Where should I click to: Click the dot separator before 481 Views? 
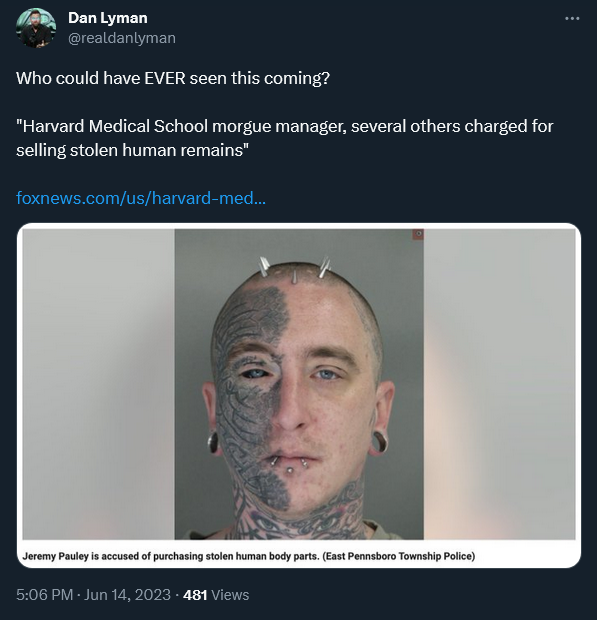click(x=177, y=595)
